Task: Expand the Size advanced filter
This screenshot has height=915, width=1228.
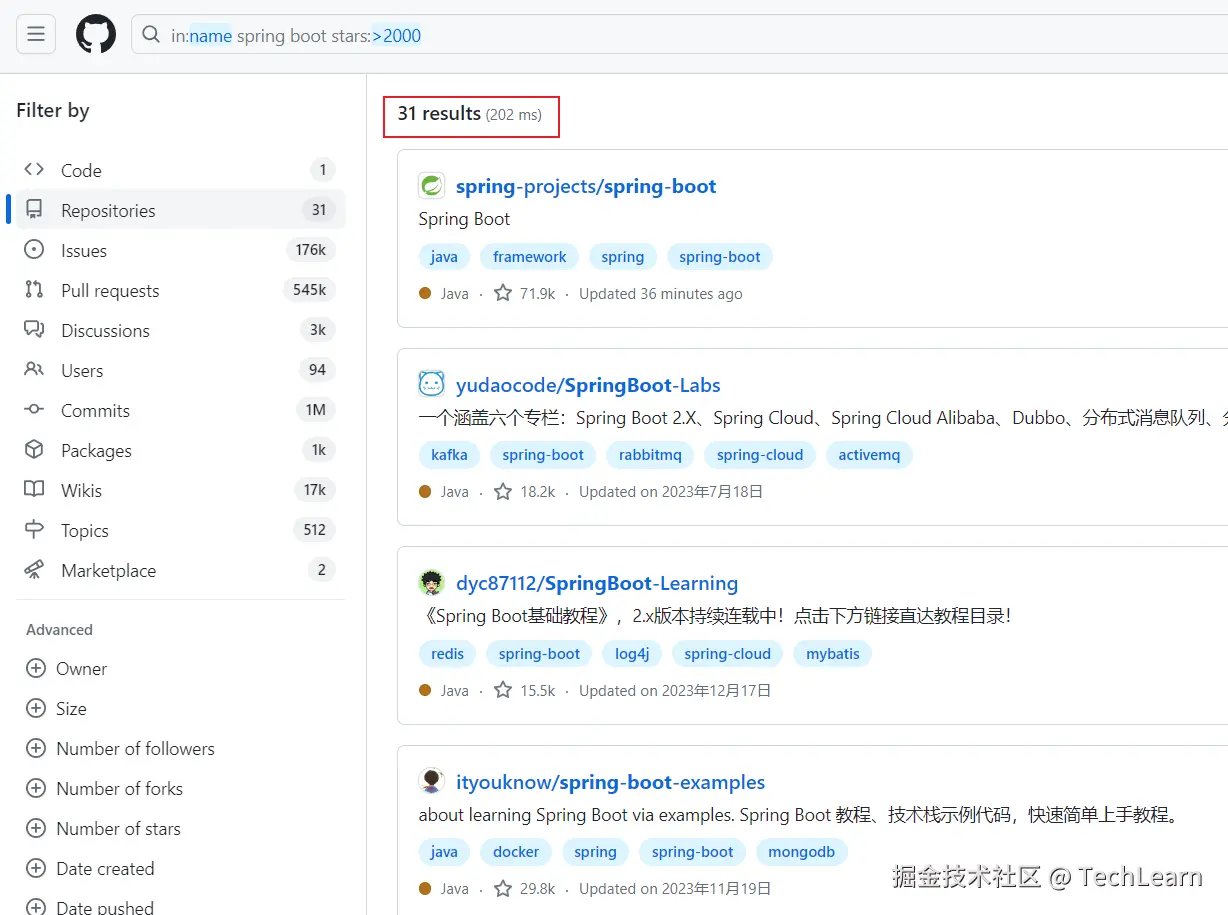Action: 56,708
